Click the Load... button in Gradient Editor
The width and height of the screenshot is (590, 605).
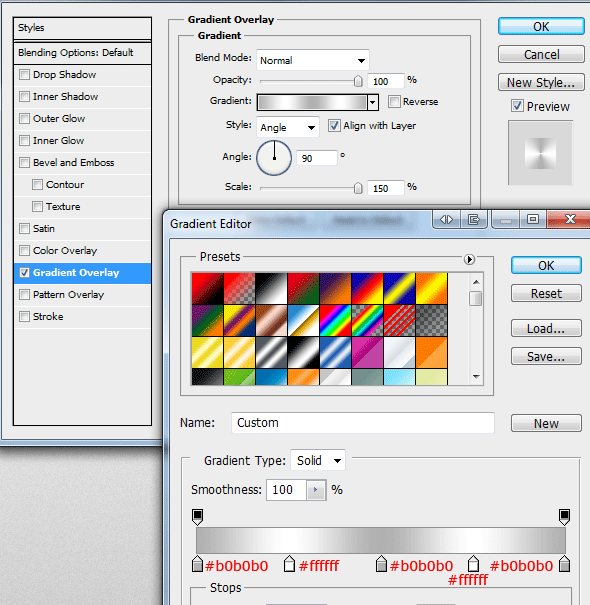point(546,328)
